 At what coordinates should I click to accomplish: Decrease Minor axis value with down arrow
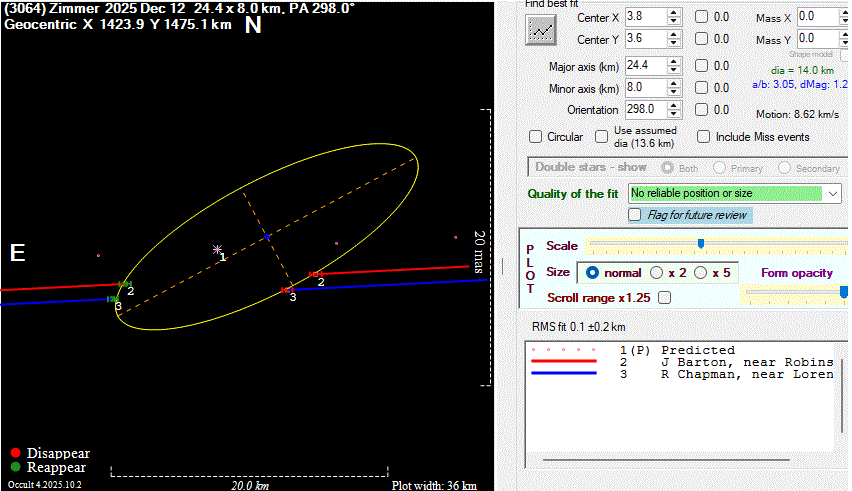click(673, 93)
